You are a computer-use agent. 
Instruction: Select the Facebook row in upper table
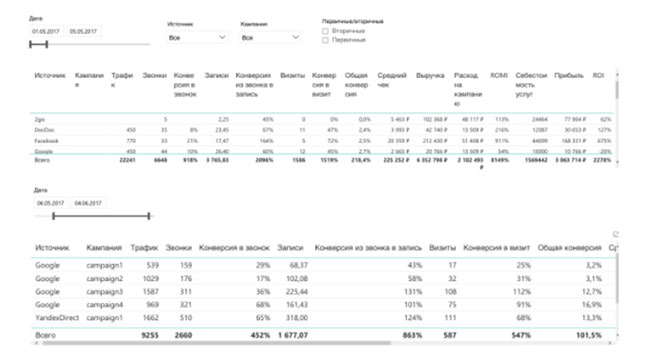point(322,141)
